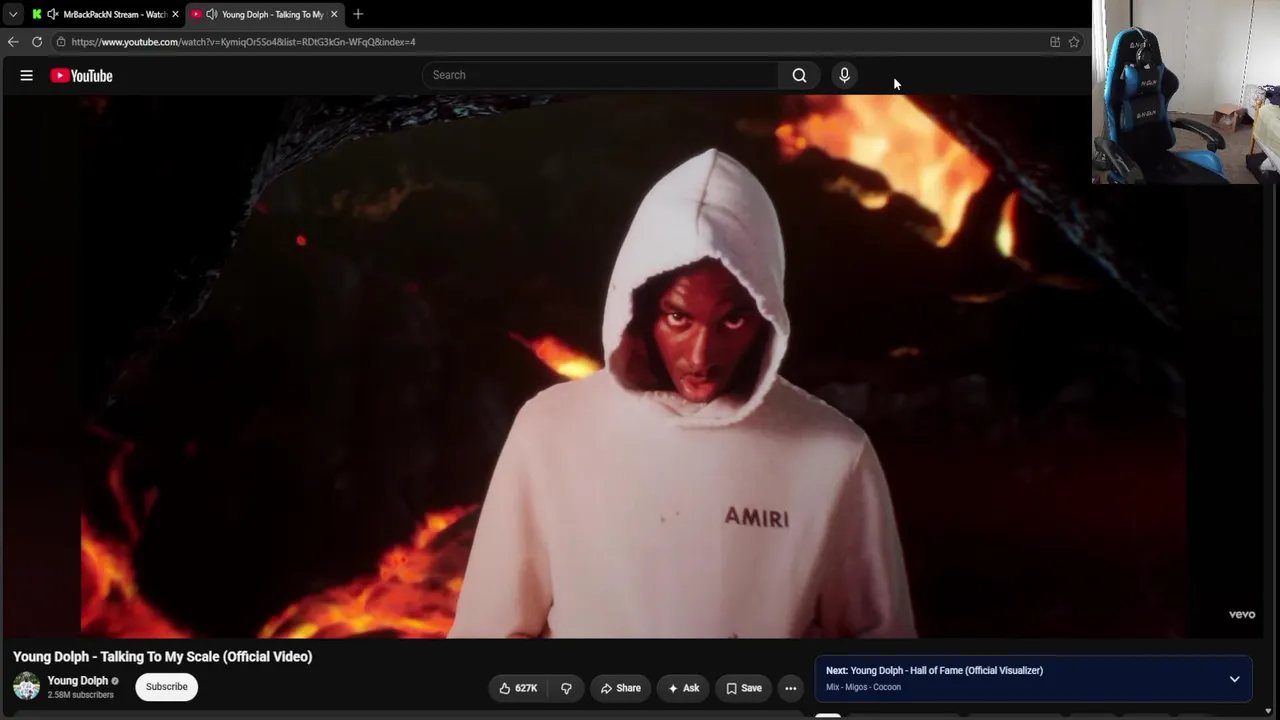Expand the Next playlist panel chevron
This screenshot has width=1280, height=720.
(x=1234, y=679)
